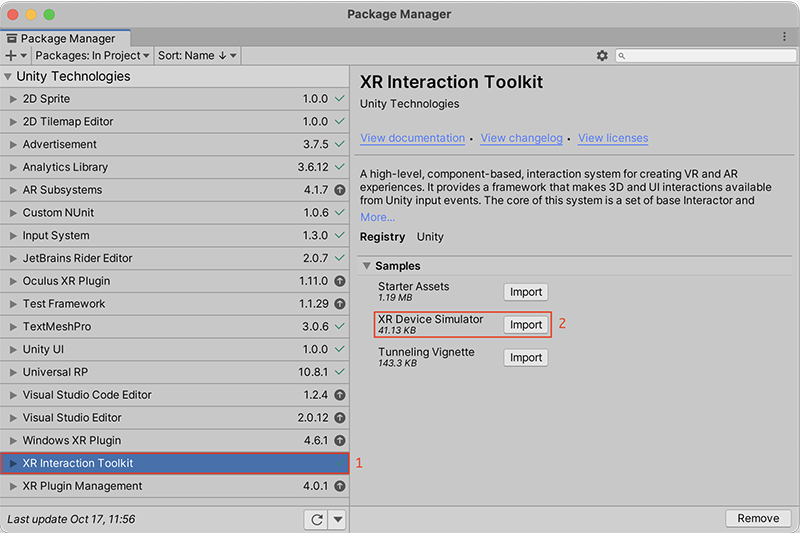Open the dropdown arrow beside refresh button
The width and height of the screenshot is (800, 533).
tap(338, 519)
